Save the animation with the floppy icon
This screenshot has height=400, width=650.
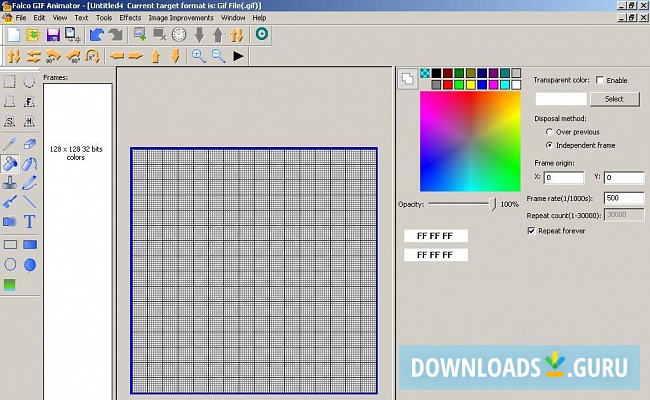point(53,35)
